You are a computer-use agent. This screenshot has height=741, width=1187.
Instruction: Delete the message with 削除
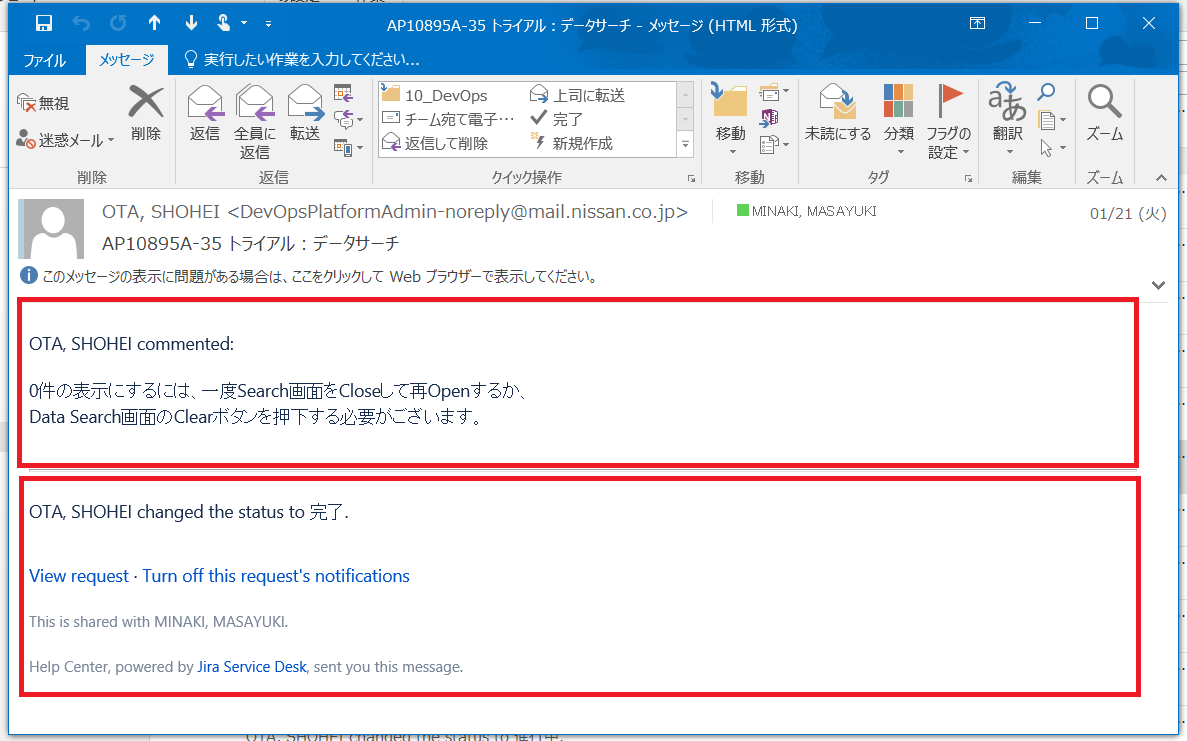click(145, 114)
